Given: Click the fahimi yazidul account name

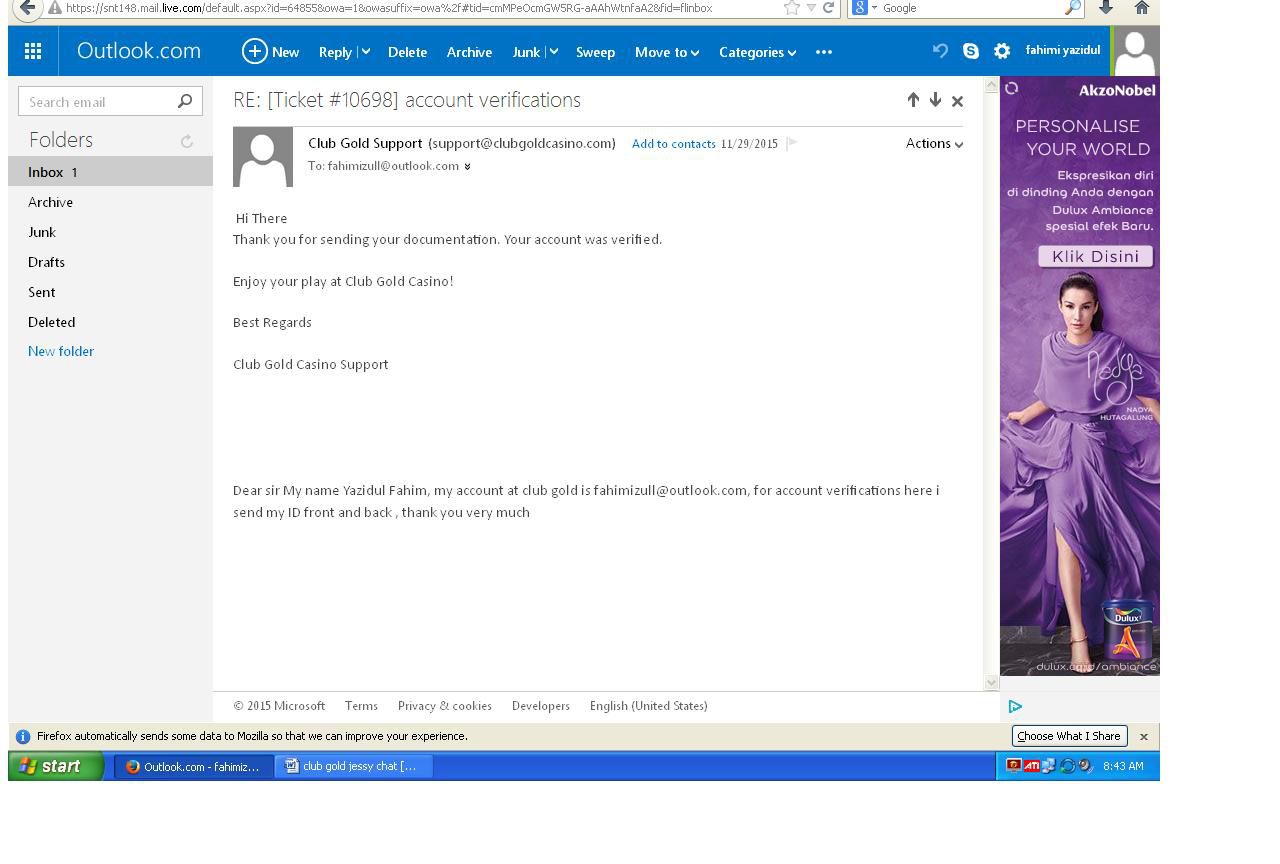Looking at the screenshot, I should (x=1063, y=50).
